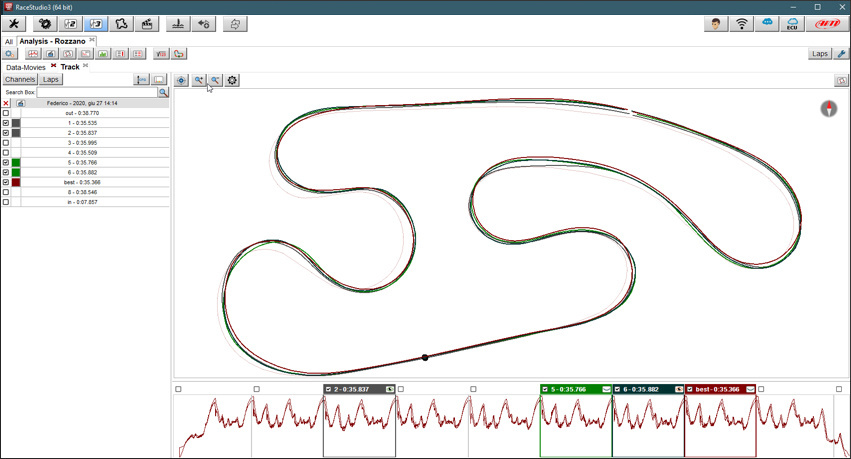Open the movies clapperboard icon
Screen dimensions: 851x459
(147, 23)
